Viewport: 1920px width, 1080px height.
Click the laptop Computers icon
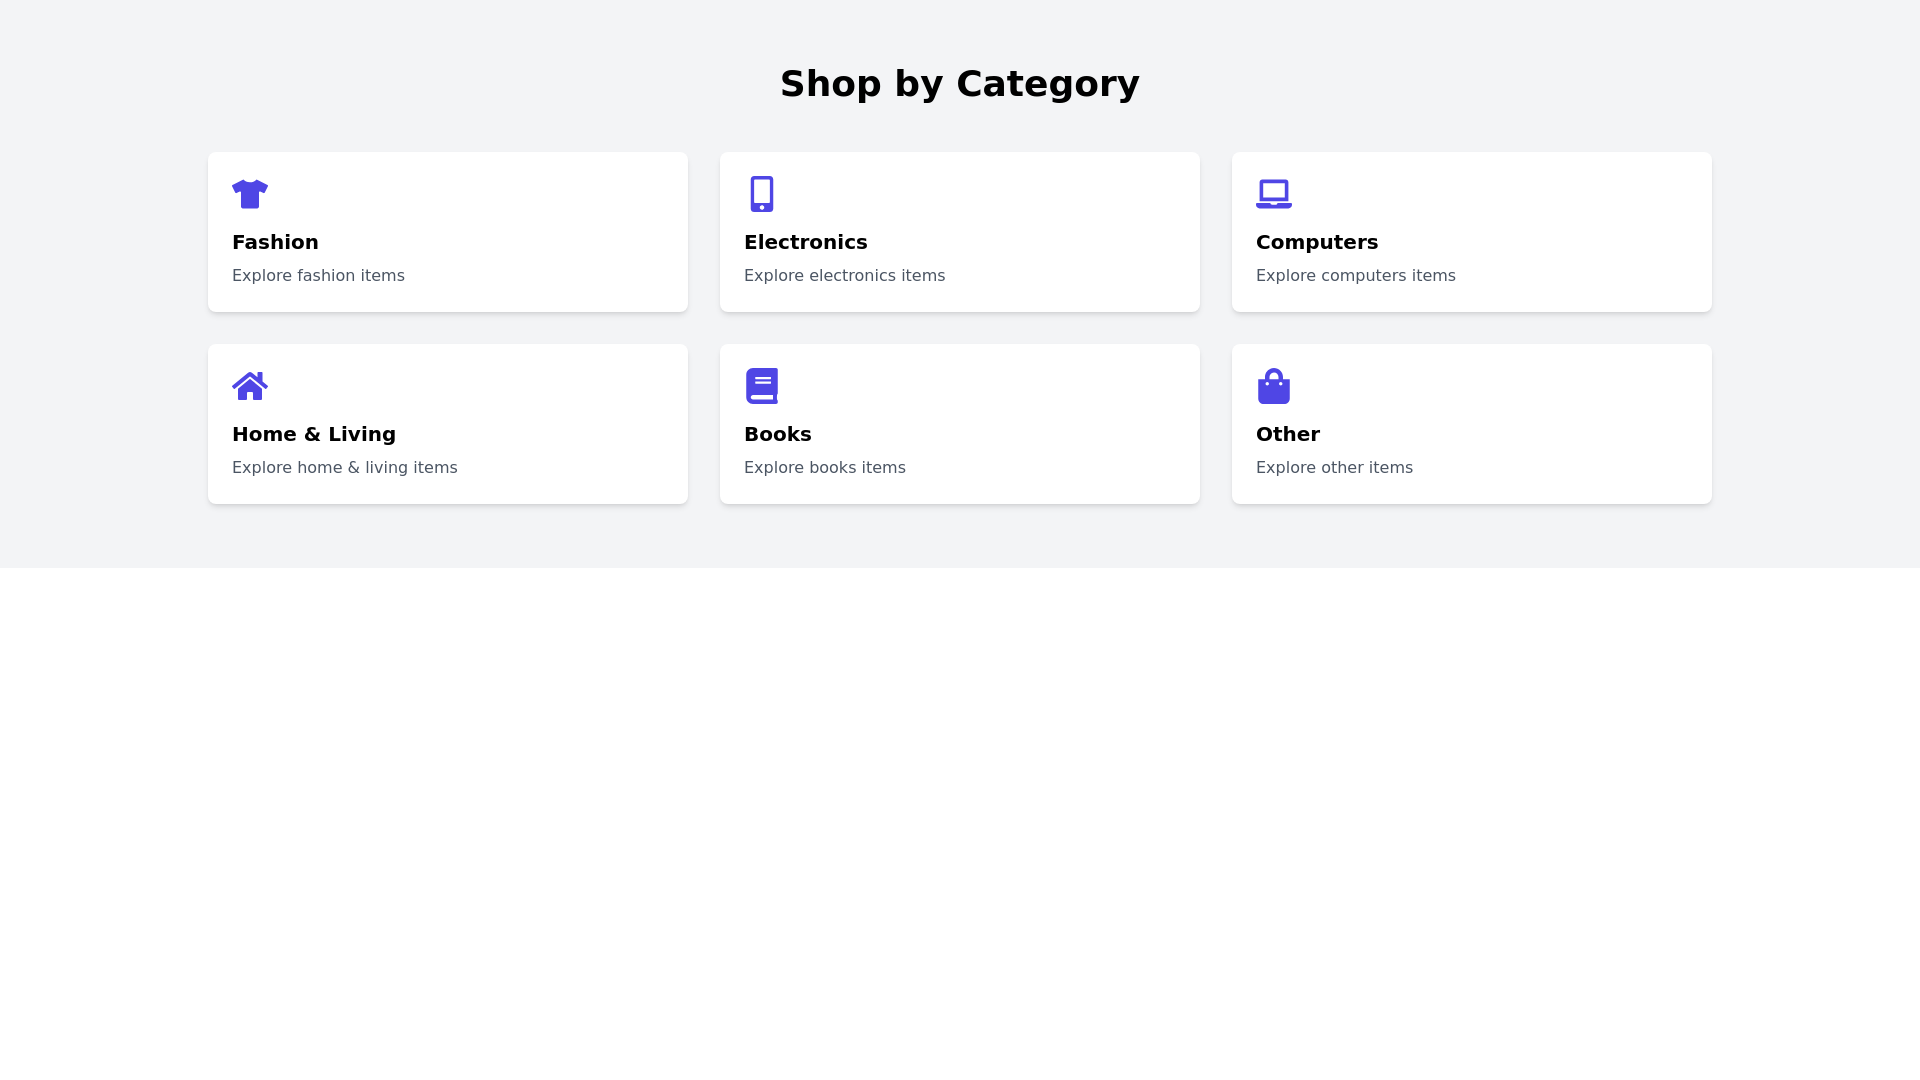tap(1273, 194)
